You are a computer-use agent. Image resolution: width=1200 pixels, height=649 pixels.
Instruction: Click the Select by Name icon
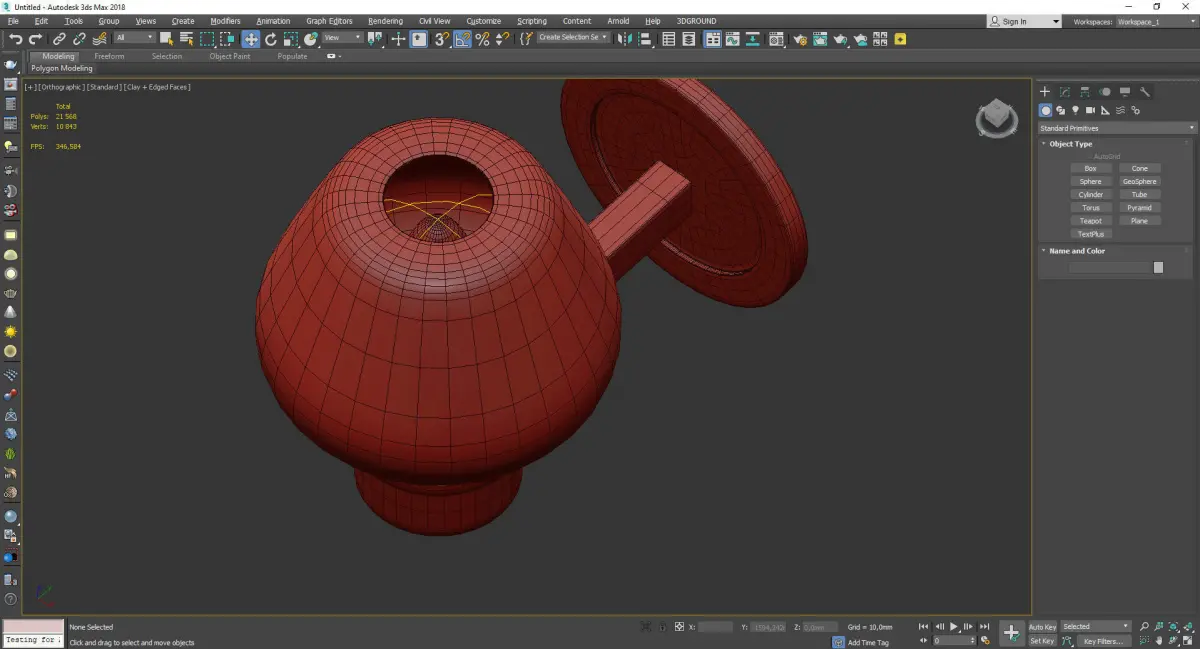(186, 39)
